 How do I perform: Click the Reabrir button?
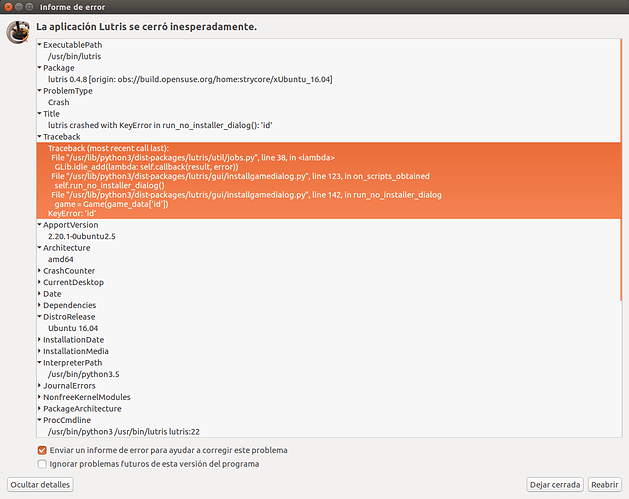click(605, 485)
